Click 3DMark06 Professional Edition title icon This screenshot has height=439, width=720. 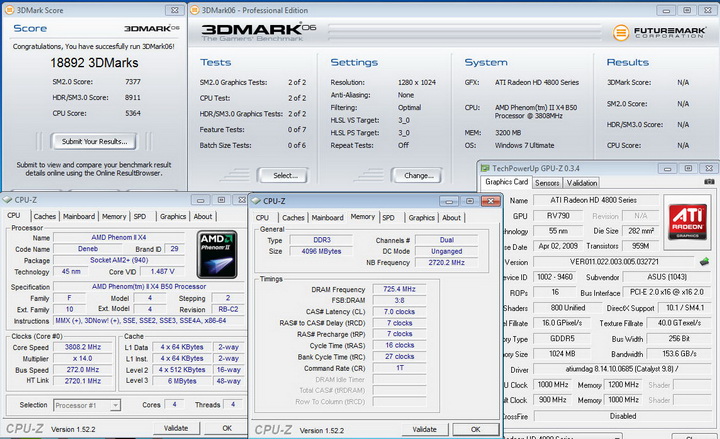[195, 10]
